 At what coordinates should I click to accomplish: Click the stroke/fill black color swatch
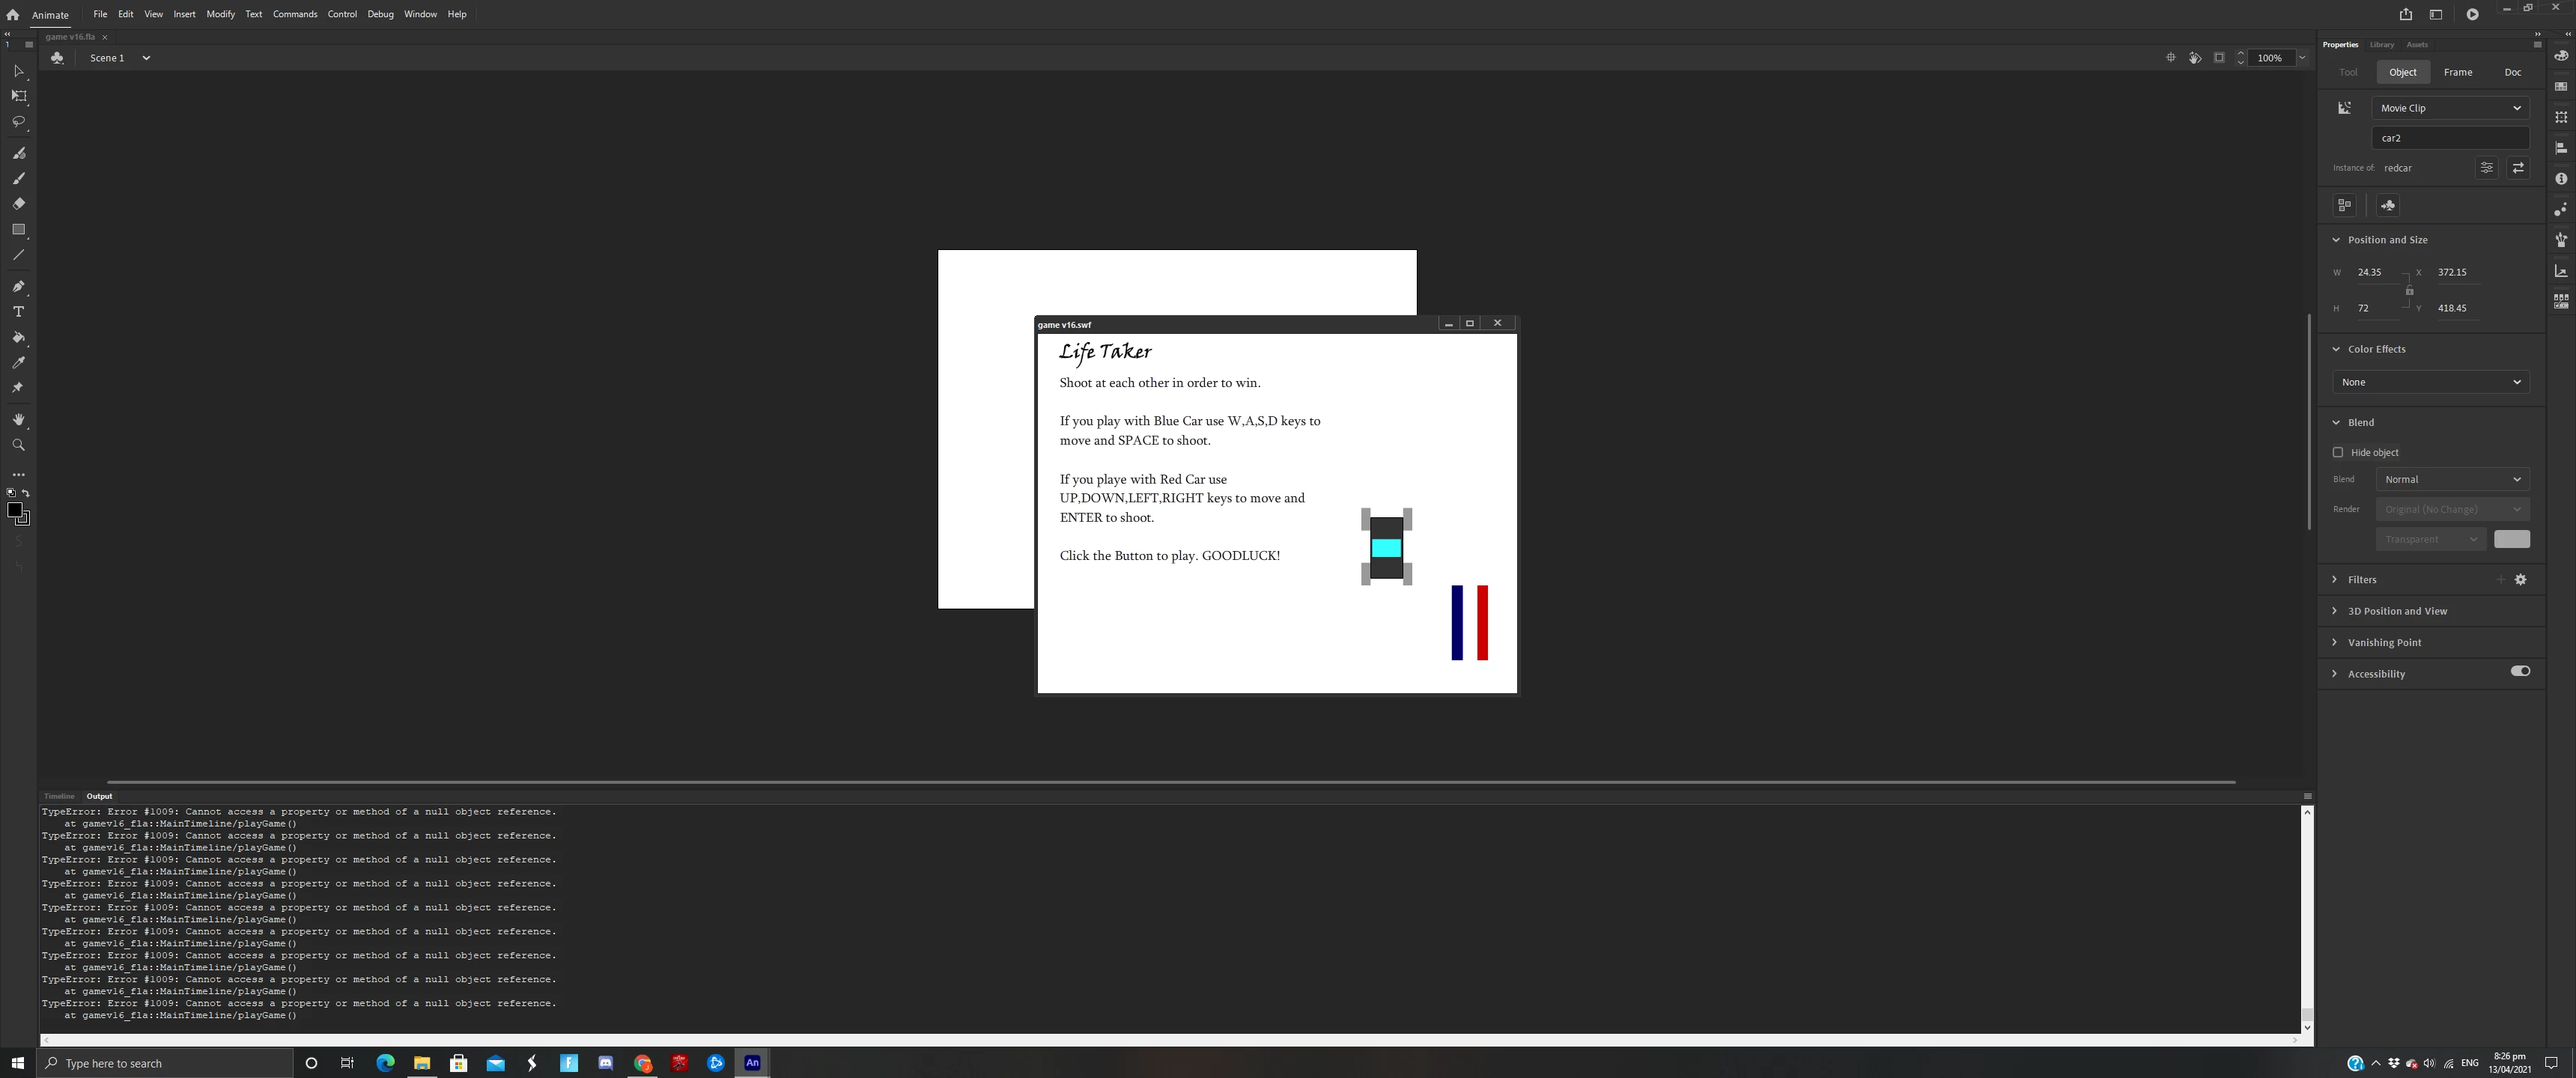(x=15, y=510)
